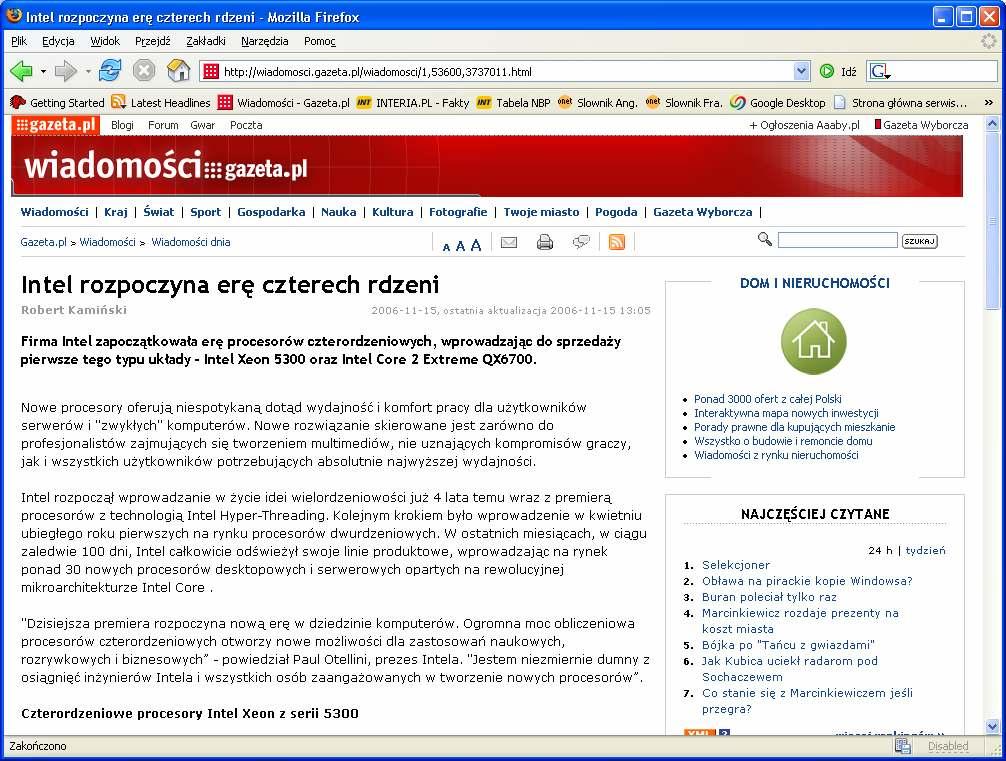
Task: Click the green Go (Idź) icon
Action: [x=827, y=71]
